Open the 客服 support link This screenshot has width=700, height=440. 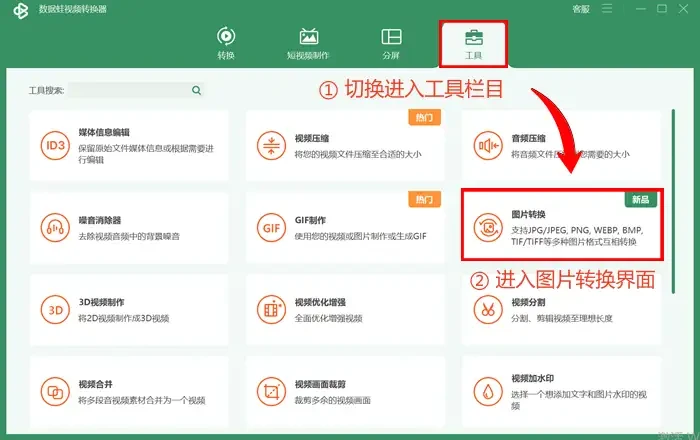click(x=581, y=9)
